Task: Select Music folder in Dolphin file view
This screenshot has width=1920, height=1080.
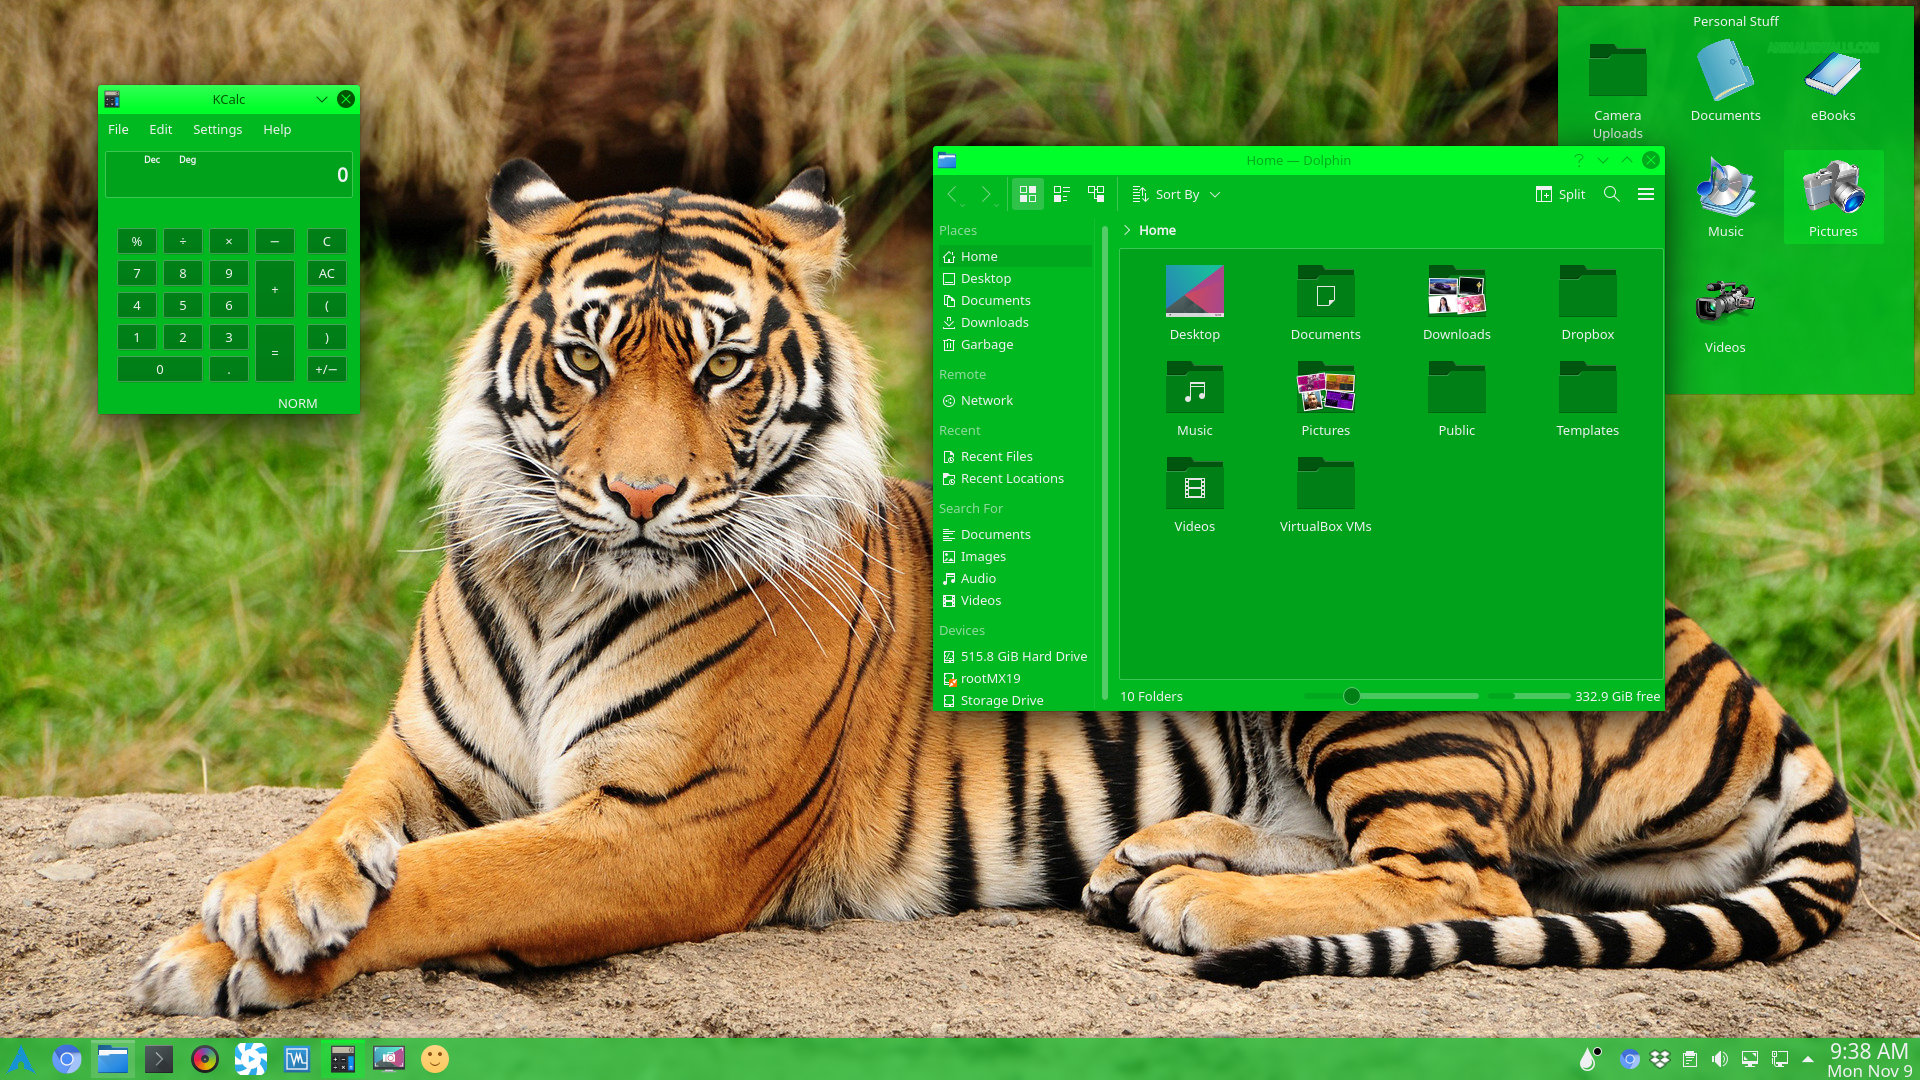Action: click(1194, 399)
